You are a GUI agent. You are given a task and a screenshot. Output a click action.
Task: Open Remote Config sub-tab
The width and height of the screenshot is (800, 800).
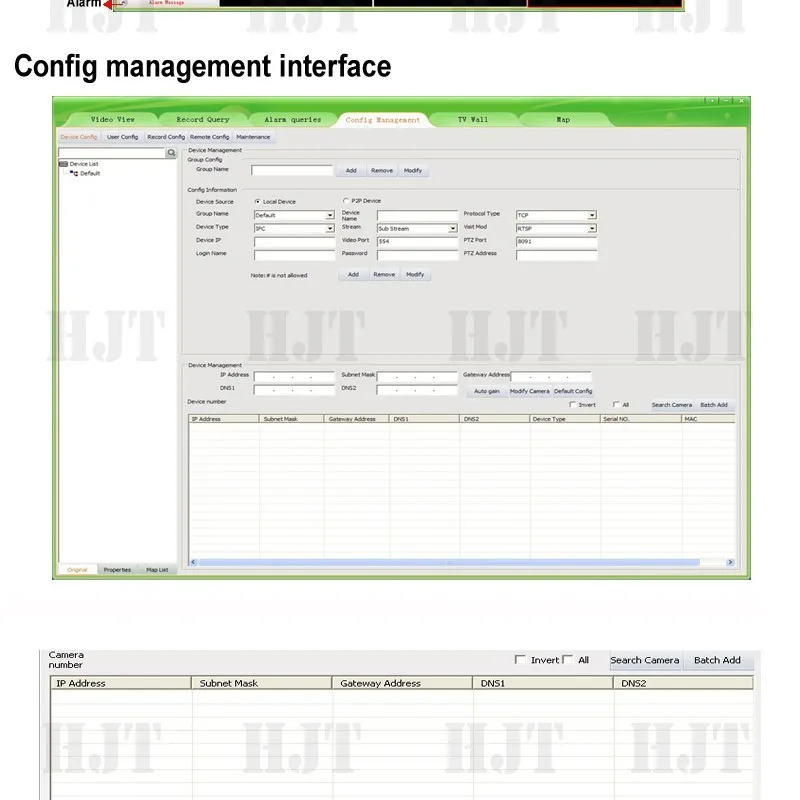click(x=210, y=137)
